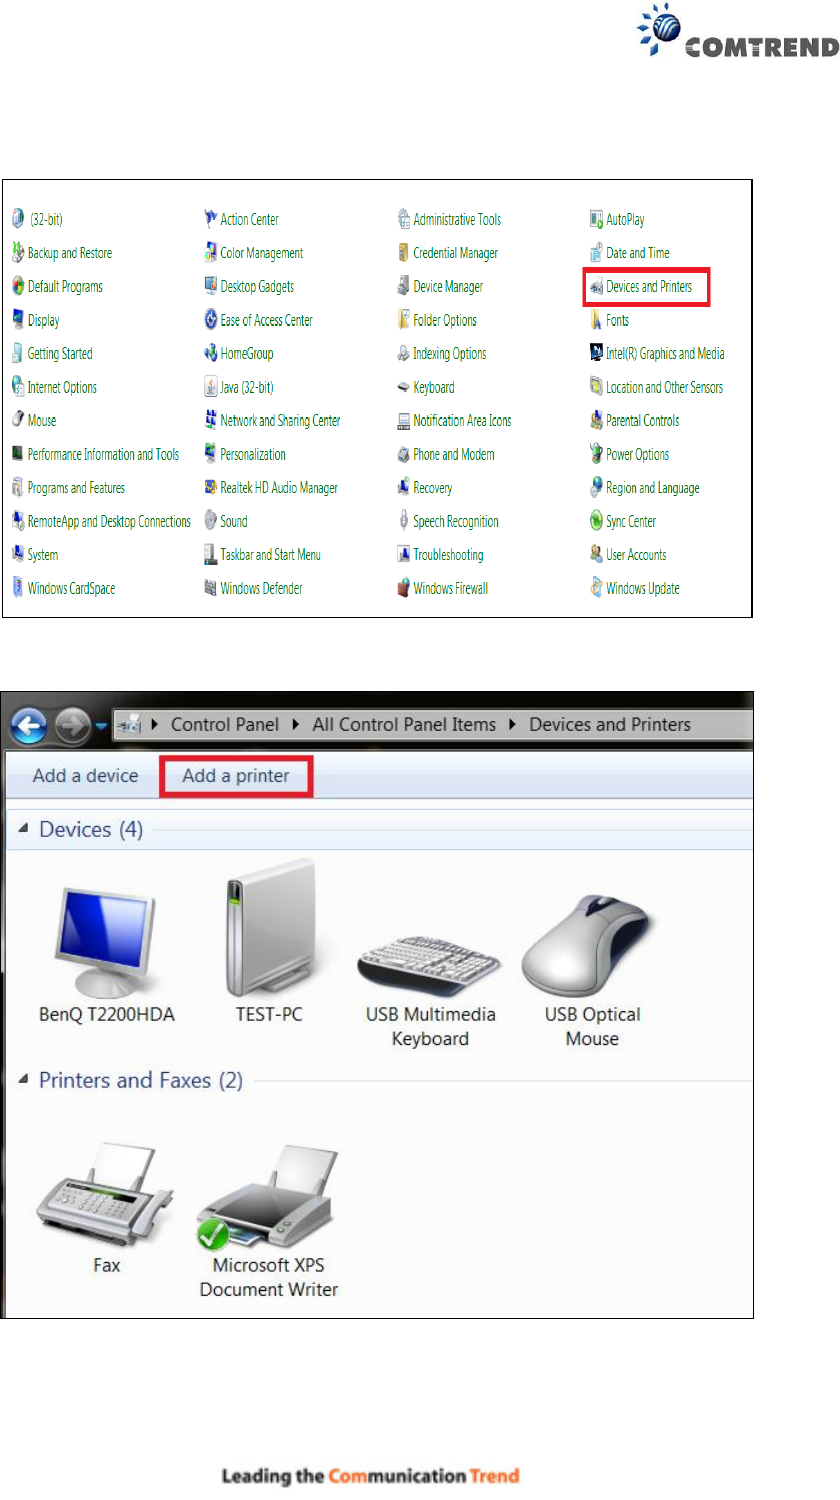
Task: Open the Java (32-bit) icon
Action: pyautogui.click(x=211, y=387)
